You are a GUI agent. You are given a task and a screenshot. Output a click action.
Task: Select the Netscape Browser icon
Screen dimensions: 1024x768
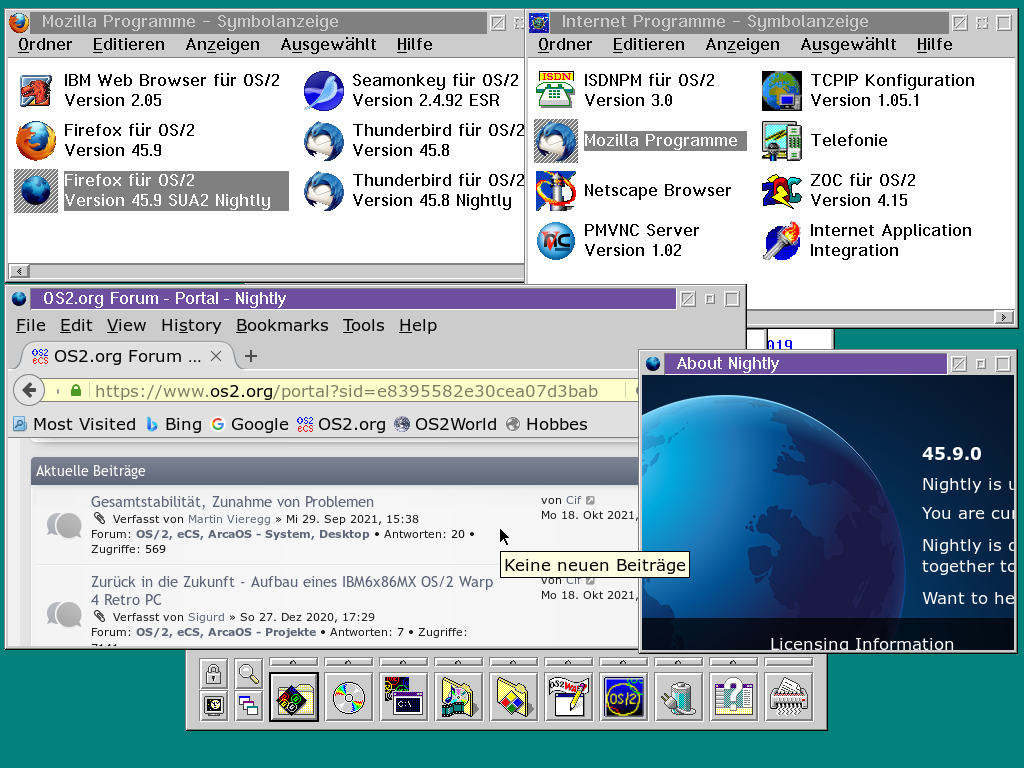pos(556,191)
